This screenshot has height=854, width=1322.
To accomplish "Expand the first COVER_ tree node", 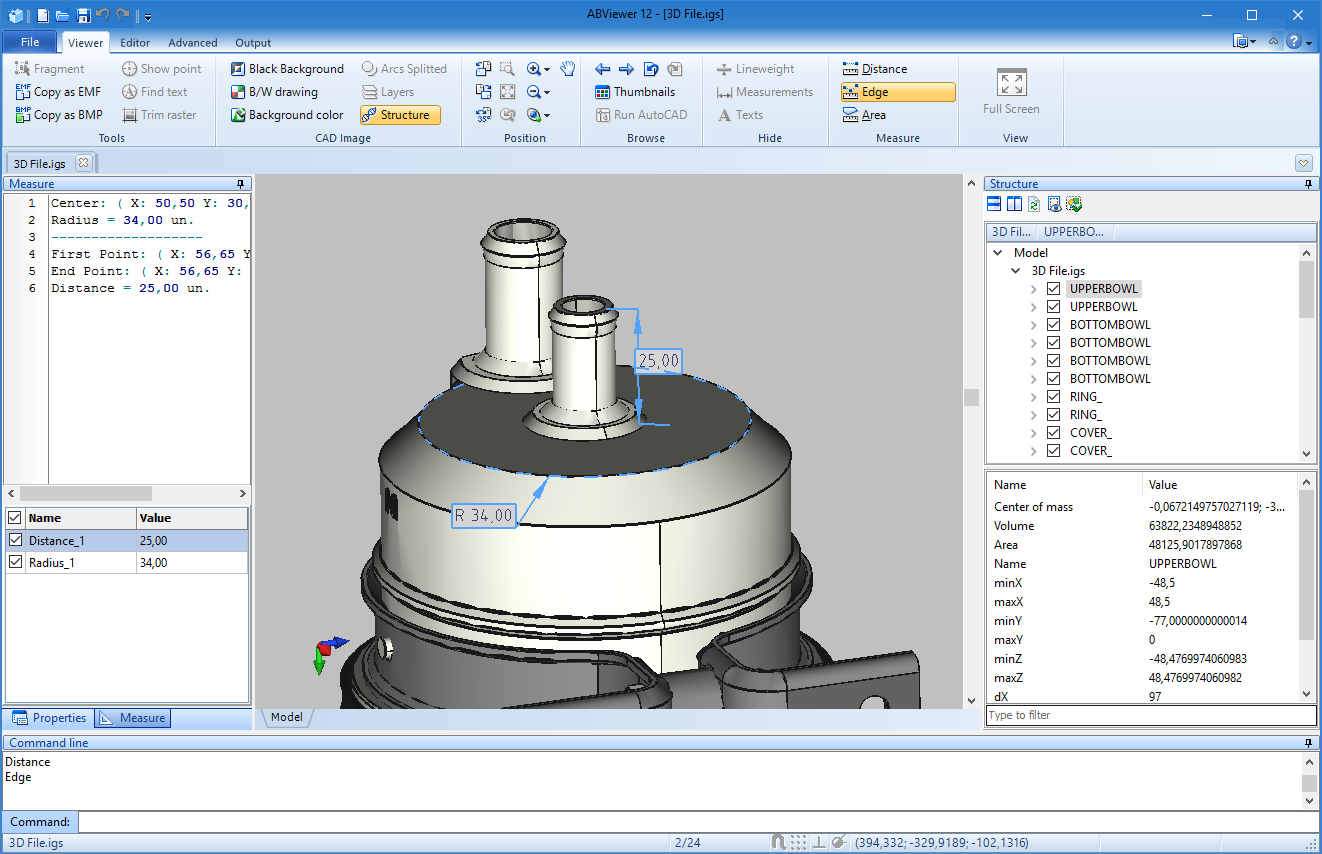I will pyautogui.click(x=1034, y=433).
